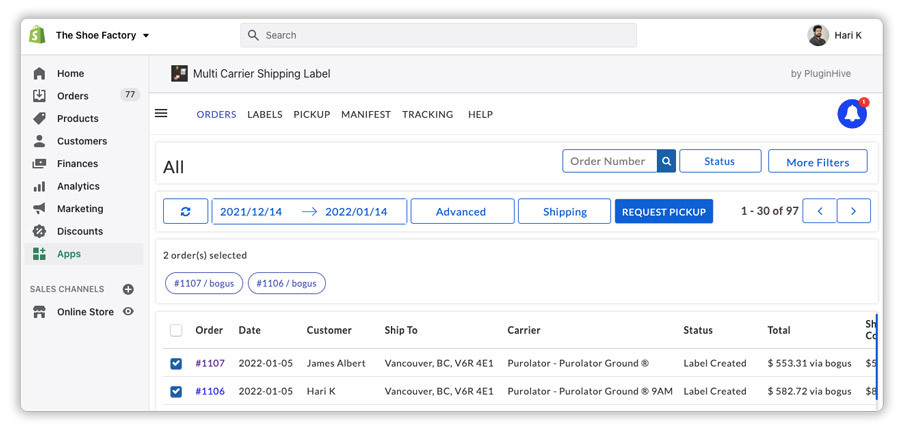
Task: Go to previous page of orders
Action: point(819,211)
